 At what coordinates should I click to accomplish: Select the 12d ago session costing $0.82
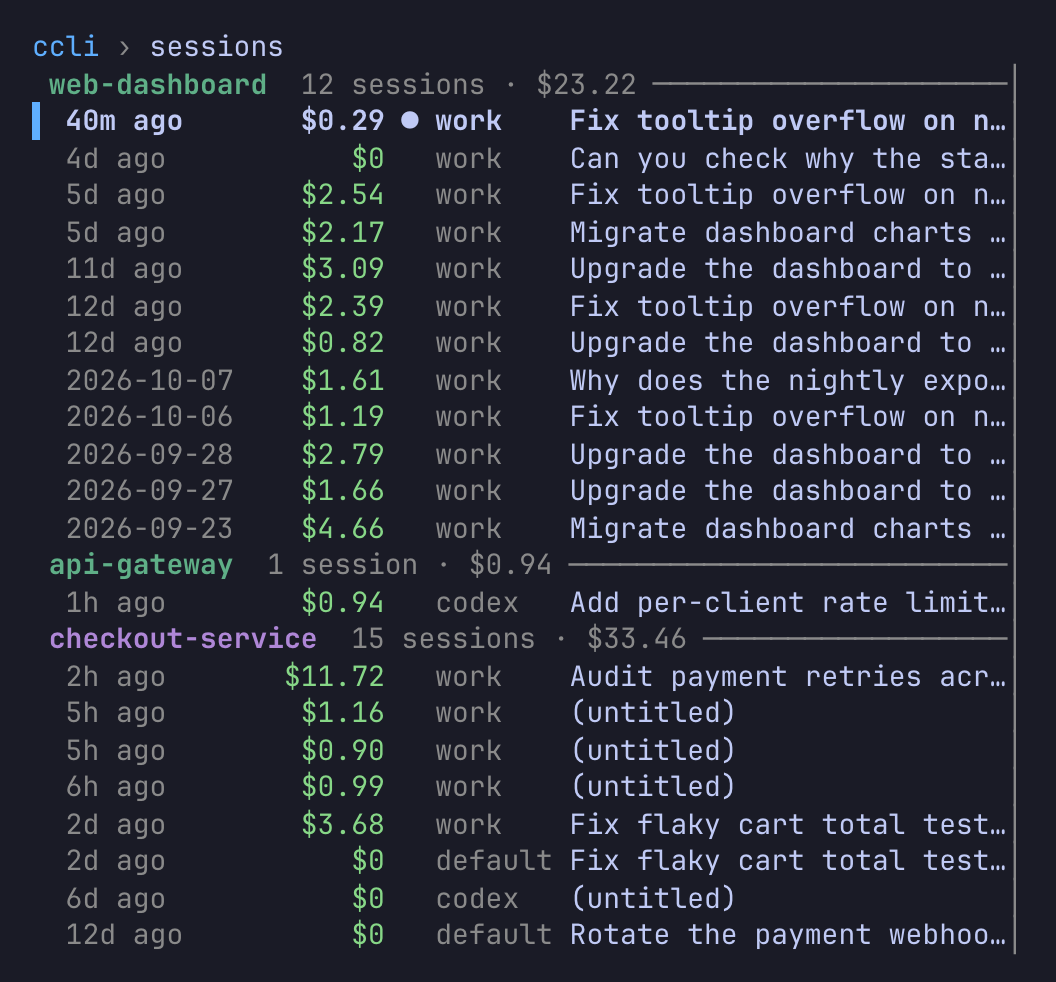click(x=519, y=343)
